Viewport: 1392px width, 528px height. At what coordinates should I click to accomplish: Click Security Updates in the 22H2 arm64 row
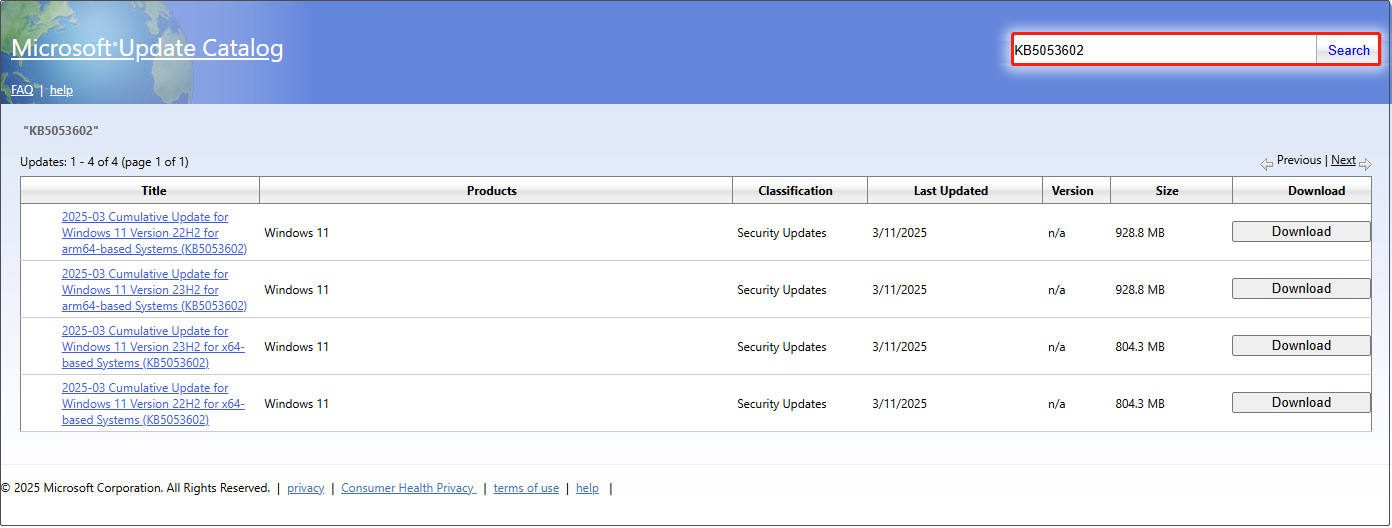(x=782, y=233)
